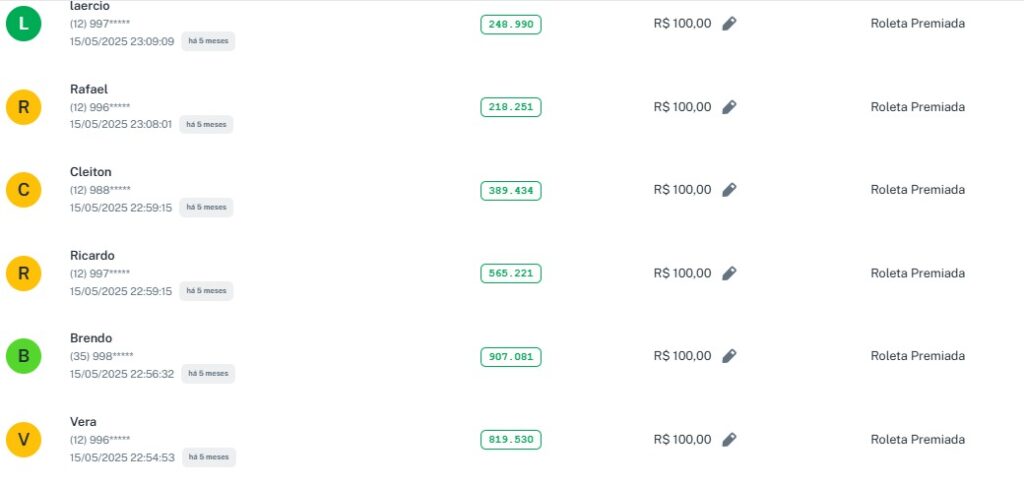Open ticket number badge 565.221
Screen dimensions: 1024x484
point(510,273)
